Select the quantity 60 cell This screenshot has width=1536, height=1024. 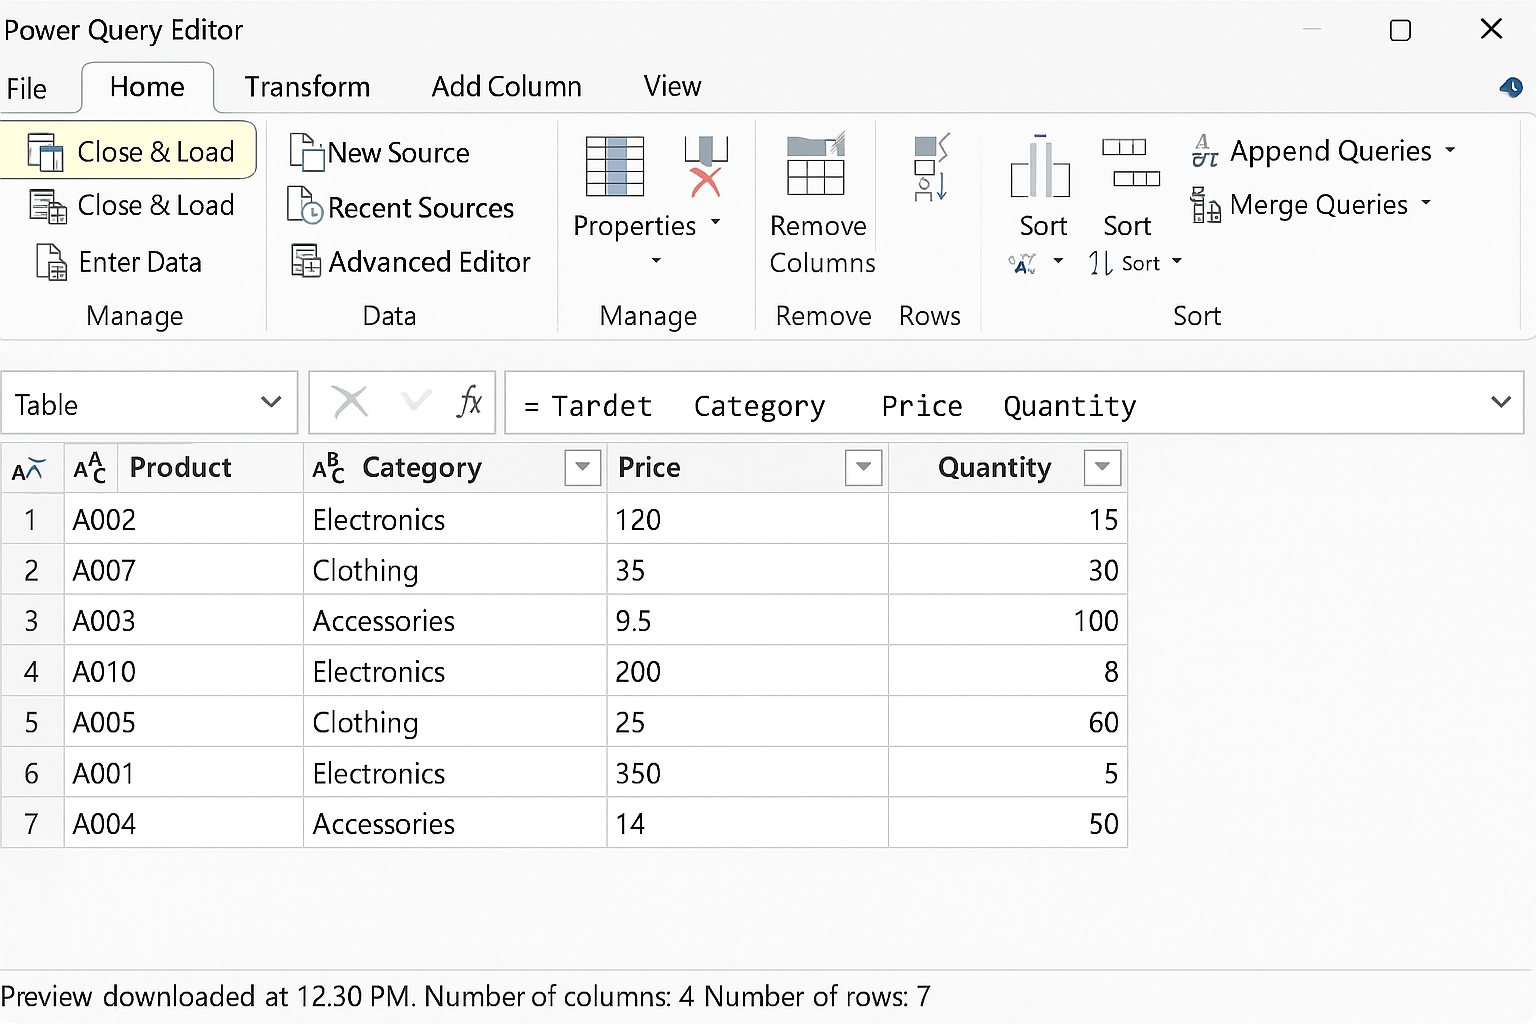(1008, 722)
